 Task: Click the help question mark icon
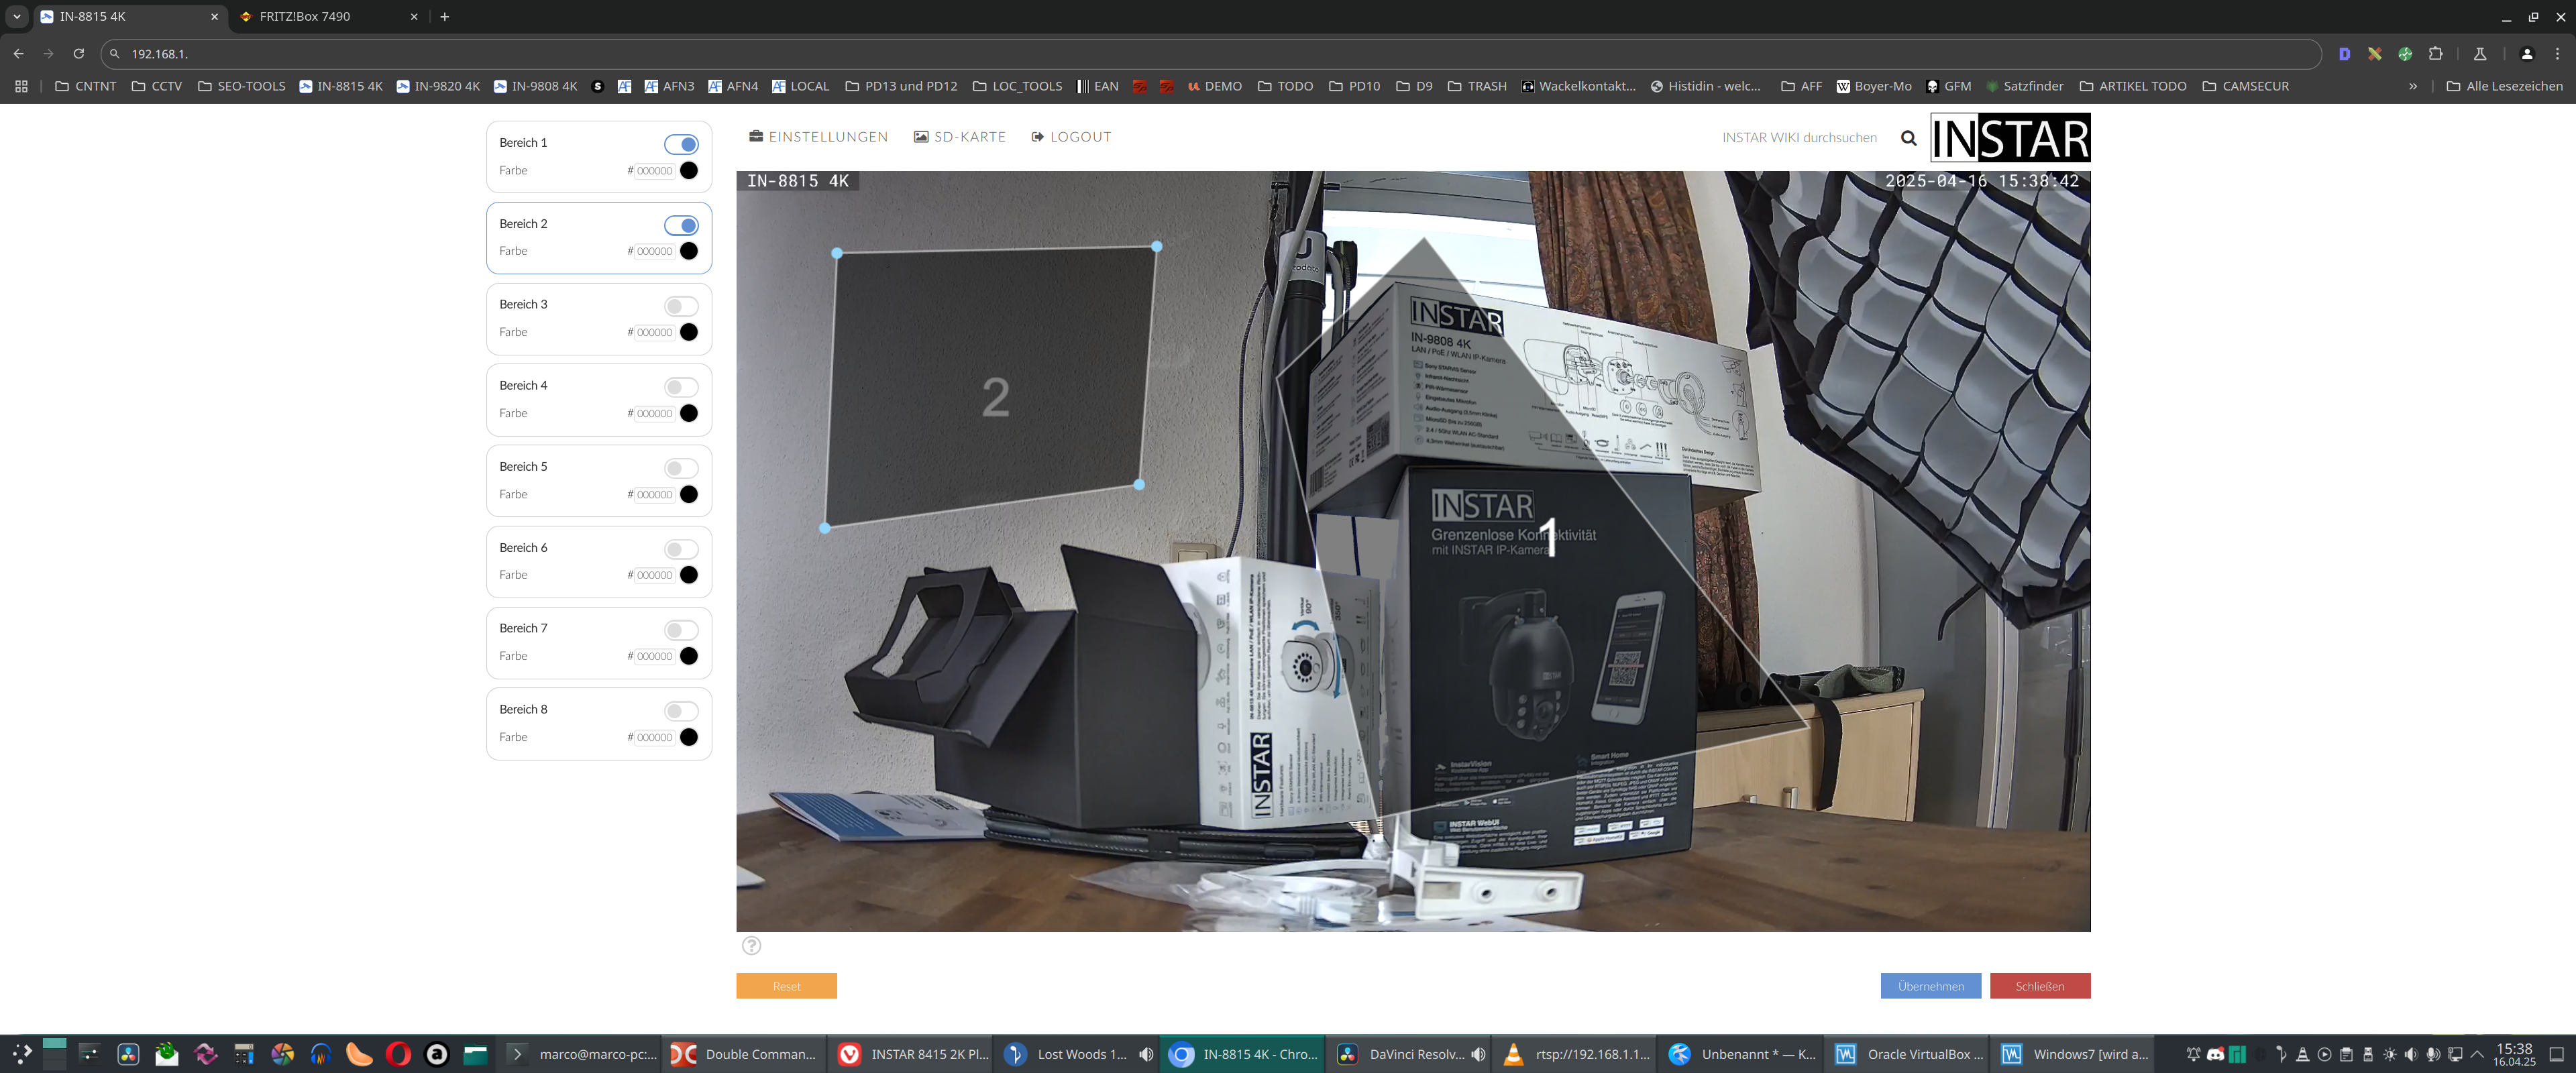point(751,945)
